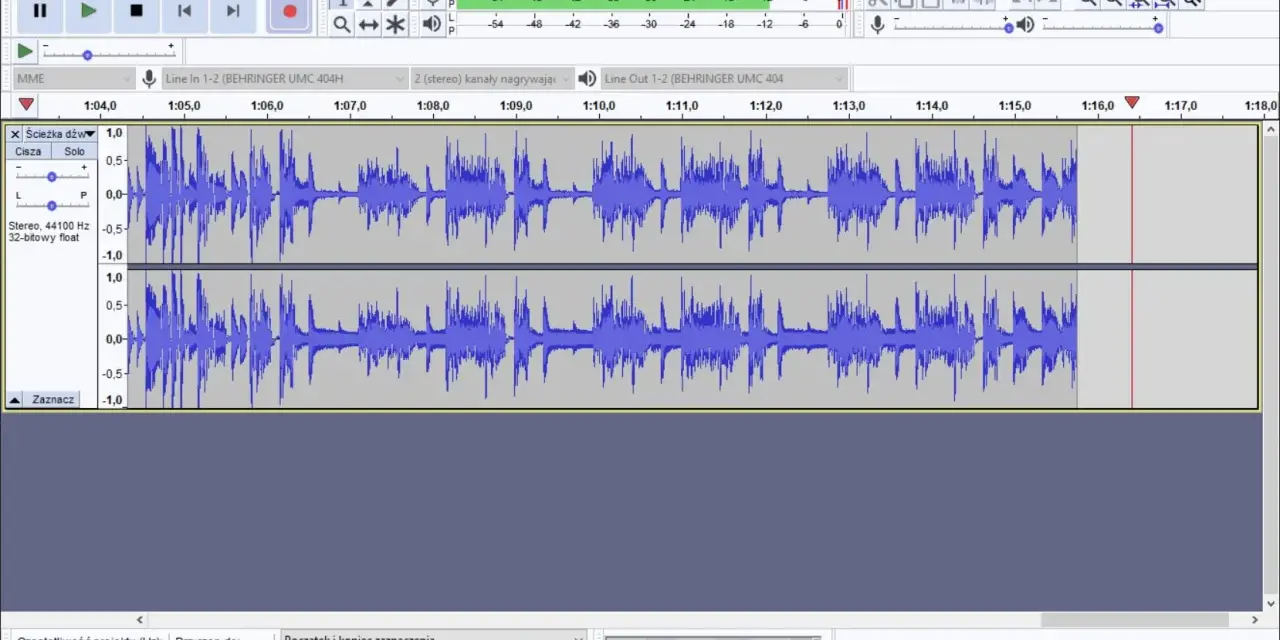Click the playback volume speaker icon in mixer

[1026, 25]
